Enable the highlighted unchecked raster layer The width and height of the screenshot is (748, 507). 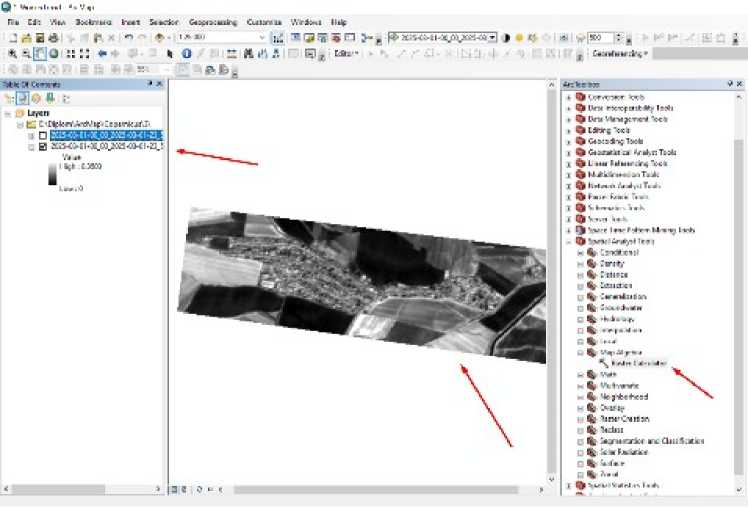coord(42,134)
